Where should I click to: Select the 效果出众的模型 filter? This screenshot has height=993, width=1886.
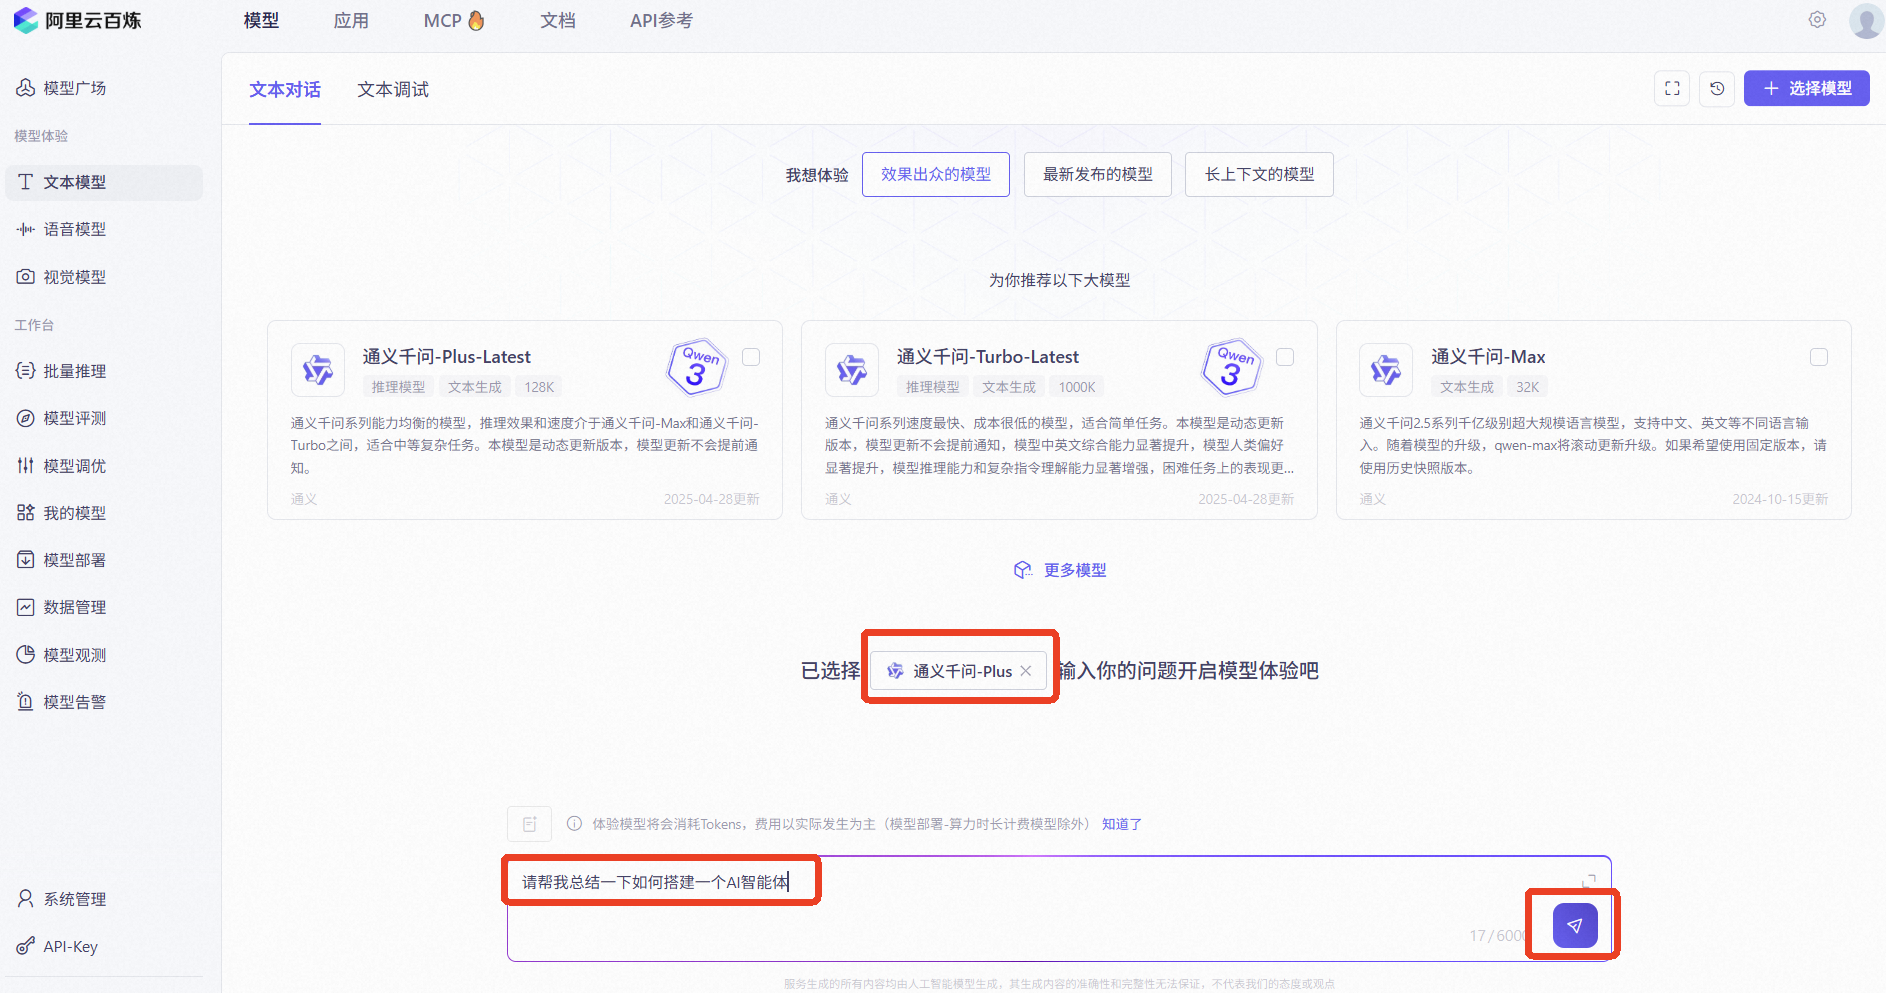tap(936, 174)
